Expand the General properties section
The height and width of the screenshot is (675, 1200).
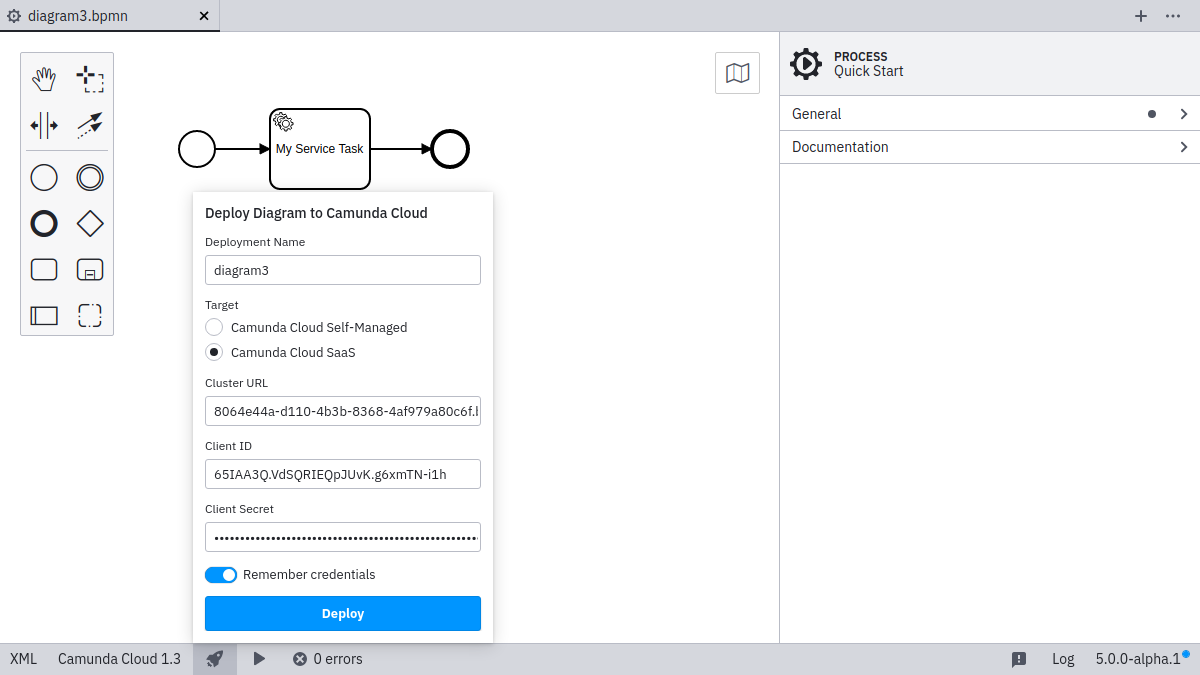988,113
